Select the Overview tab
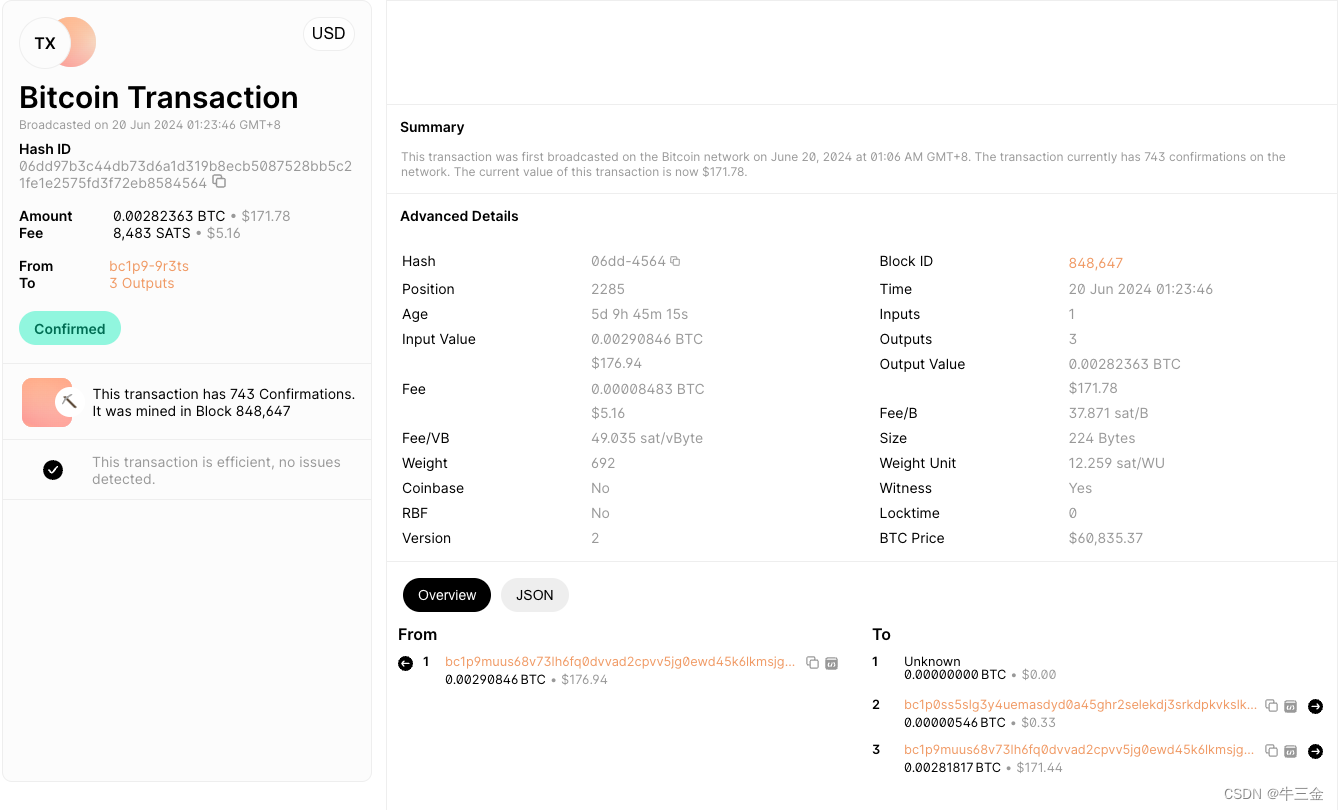 (447, 595)
